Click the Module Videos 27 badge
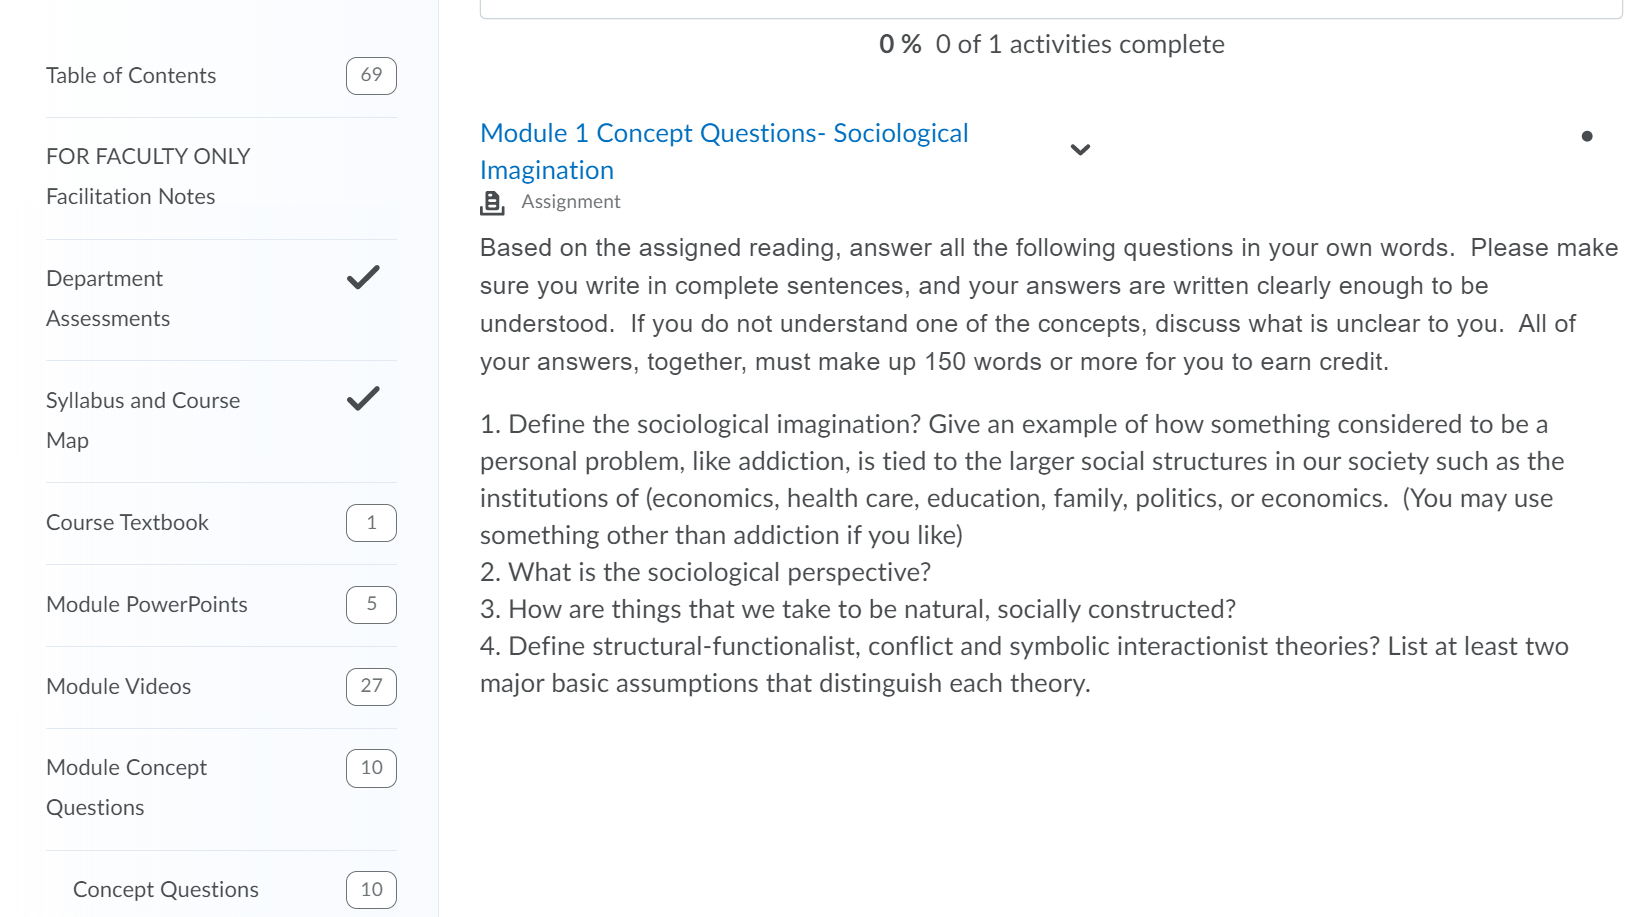Screen dimensions: 1631x917 (371, 687)
